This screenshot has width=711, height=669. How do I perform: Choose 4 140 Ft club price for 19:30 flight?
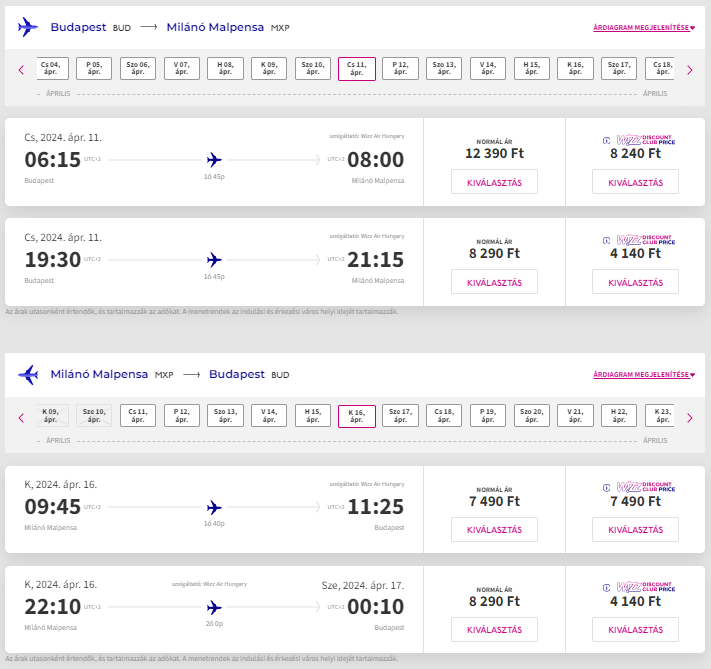tap(635, 282)
